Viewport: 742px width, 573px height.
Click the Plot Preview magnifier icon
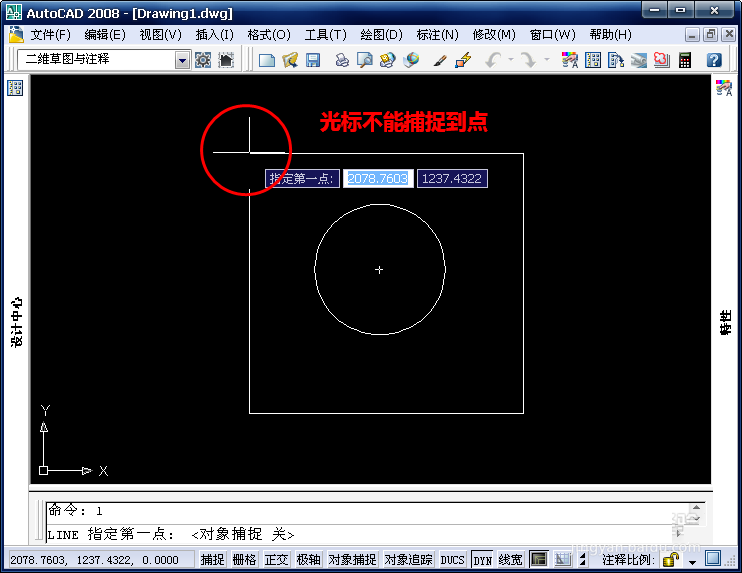365,60
